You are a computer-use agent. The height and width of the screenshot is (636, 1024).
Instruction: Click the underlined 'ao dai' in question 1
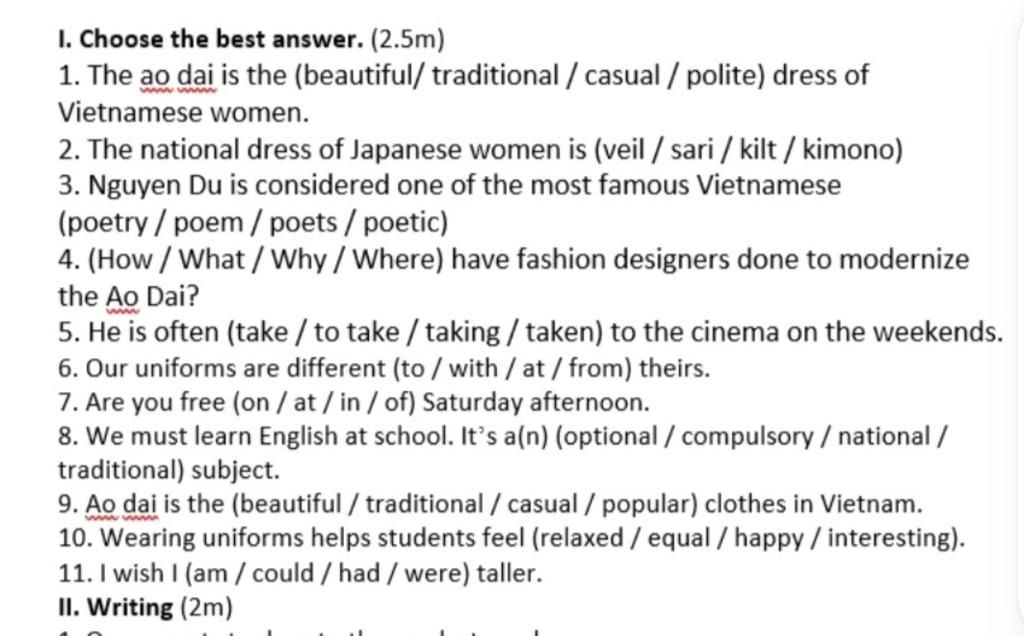178,76
